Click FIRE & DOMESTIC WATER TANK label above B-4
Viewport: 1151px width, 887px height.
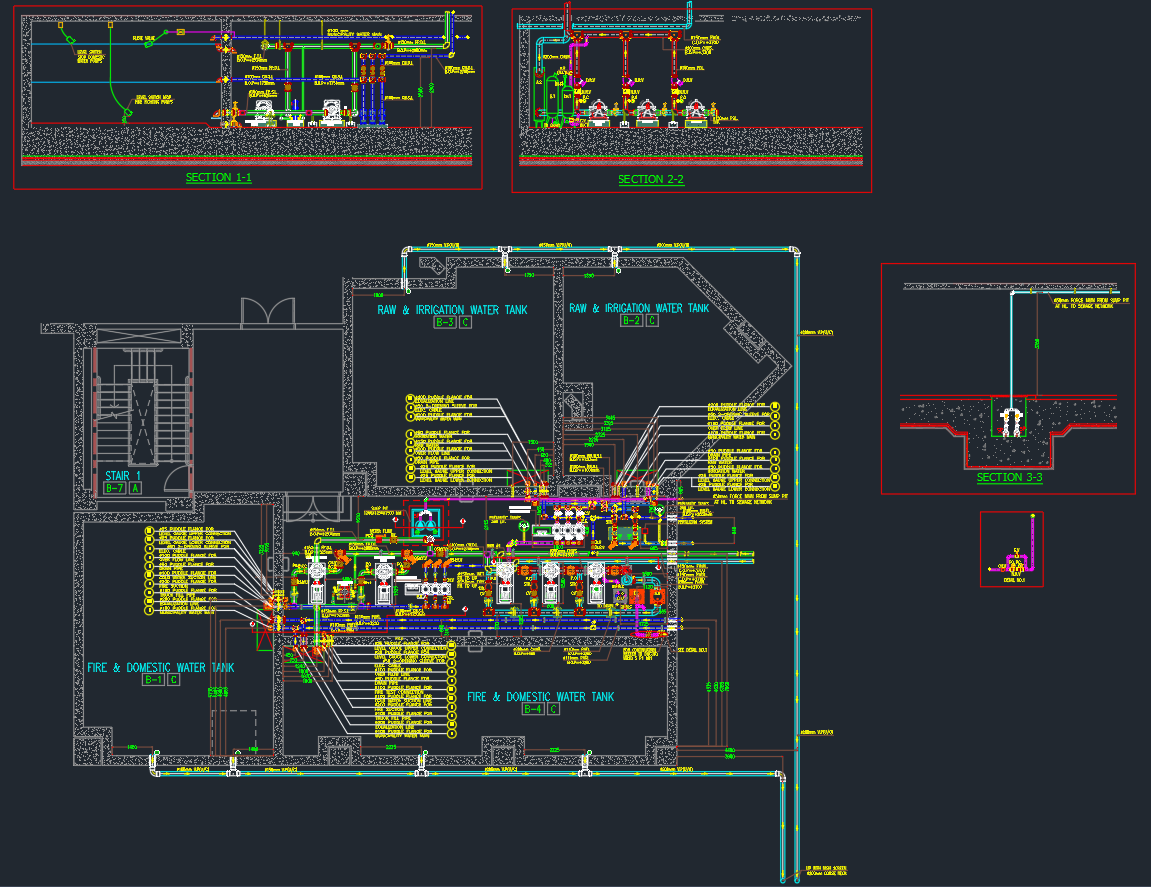pos(541,697)
